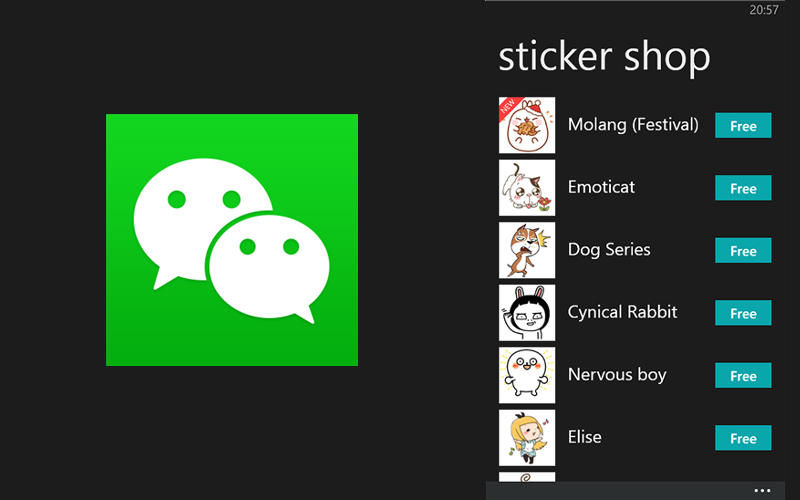Tap the sticker shop page heading

(604, 57)
